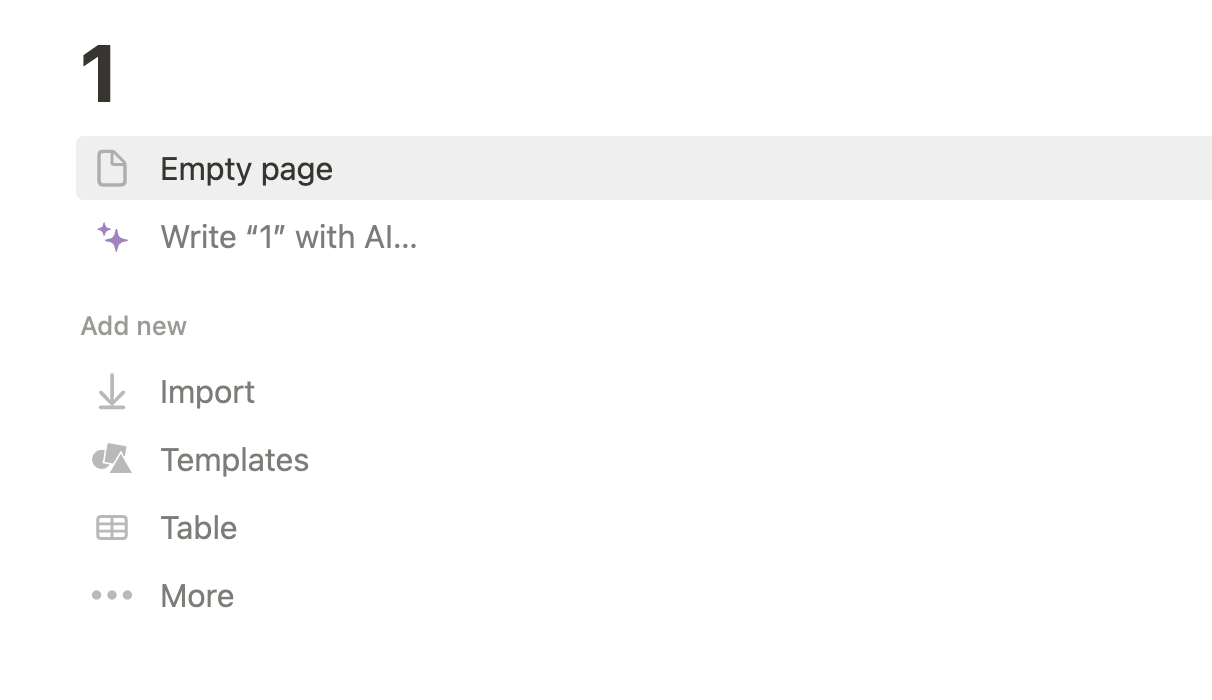The image size is (1212, 700).
Task: Choose Write "1" with AI… text
Action: pyautogui.click(x=288, y=237)
